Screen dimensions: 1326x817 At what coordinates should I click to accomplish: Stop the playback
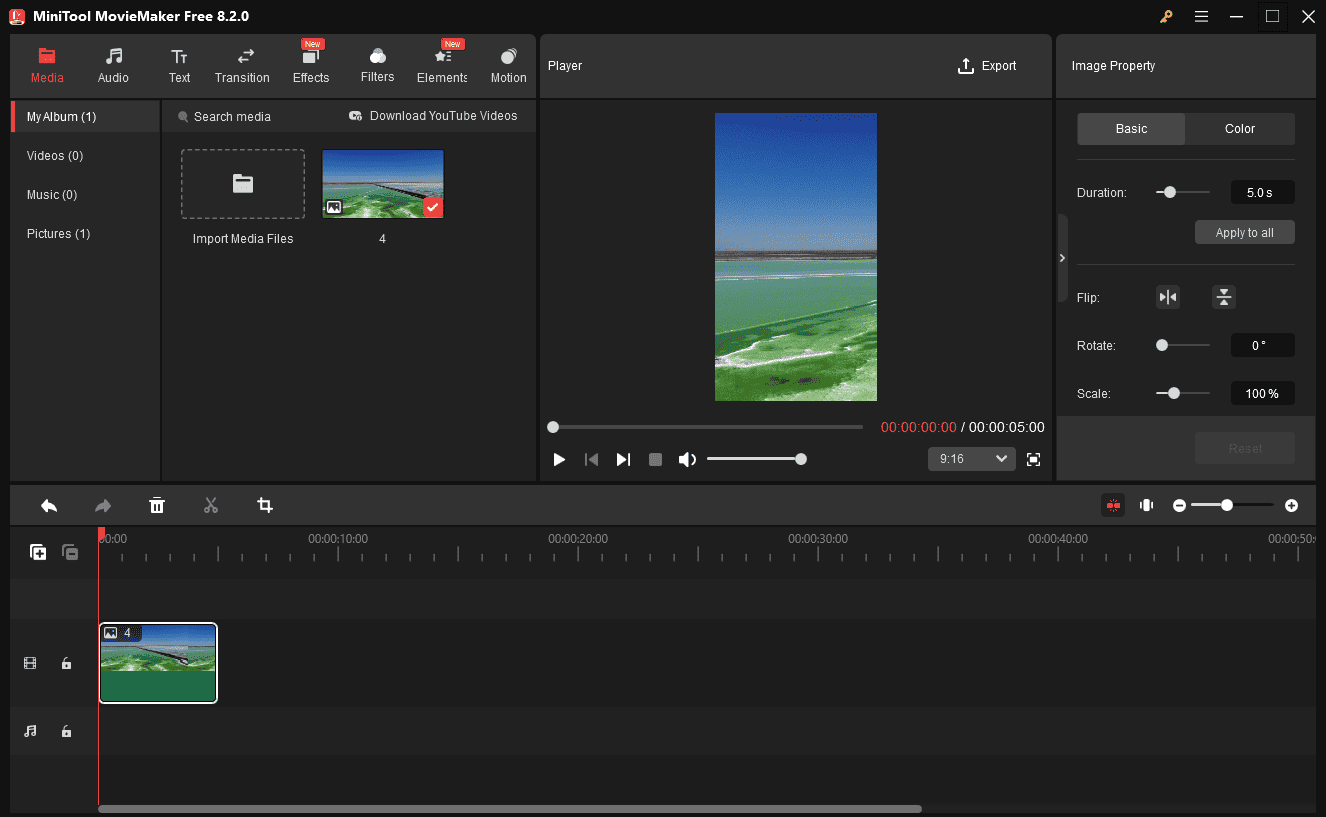[x=655, y=459]
